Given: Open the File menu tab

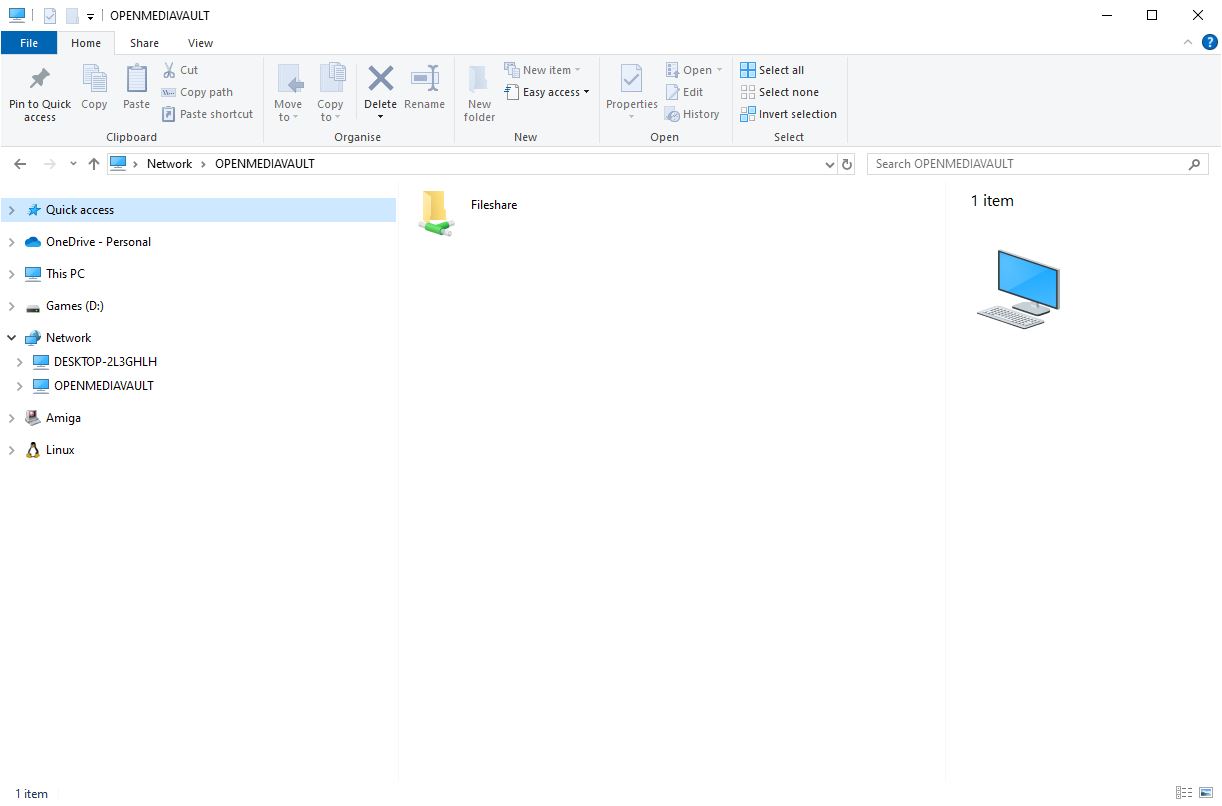Looking at the screenshot, I should pyautogui.click(x=29, y=43).
